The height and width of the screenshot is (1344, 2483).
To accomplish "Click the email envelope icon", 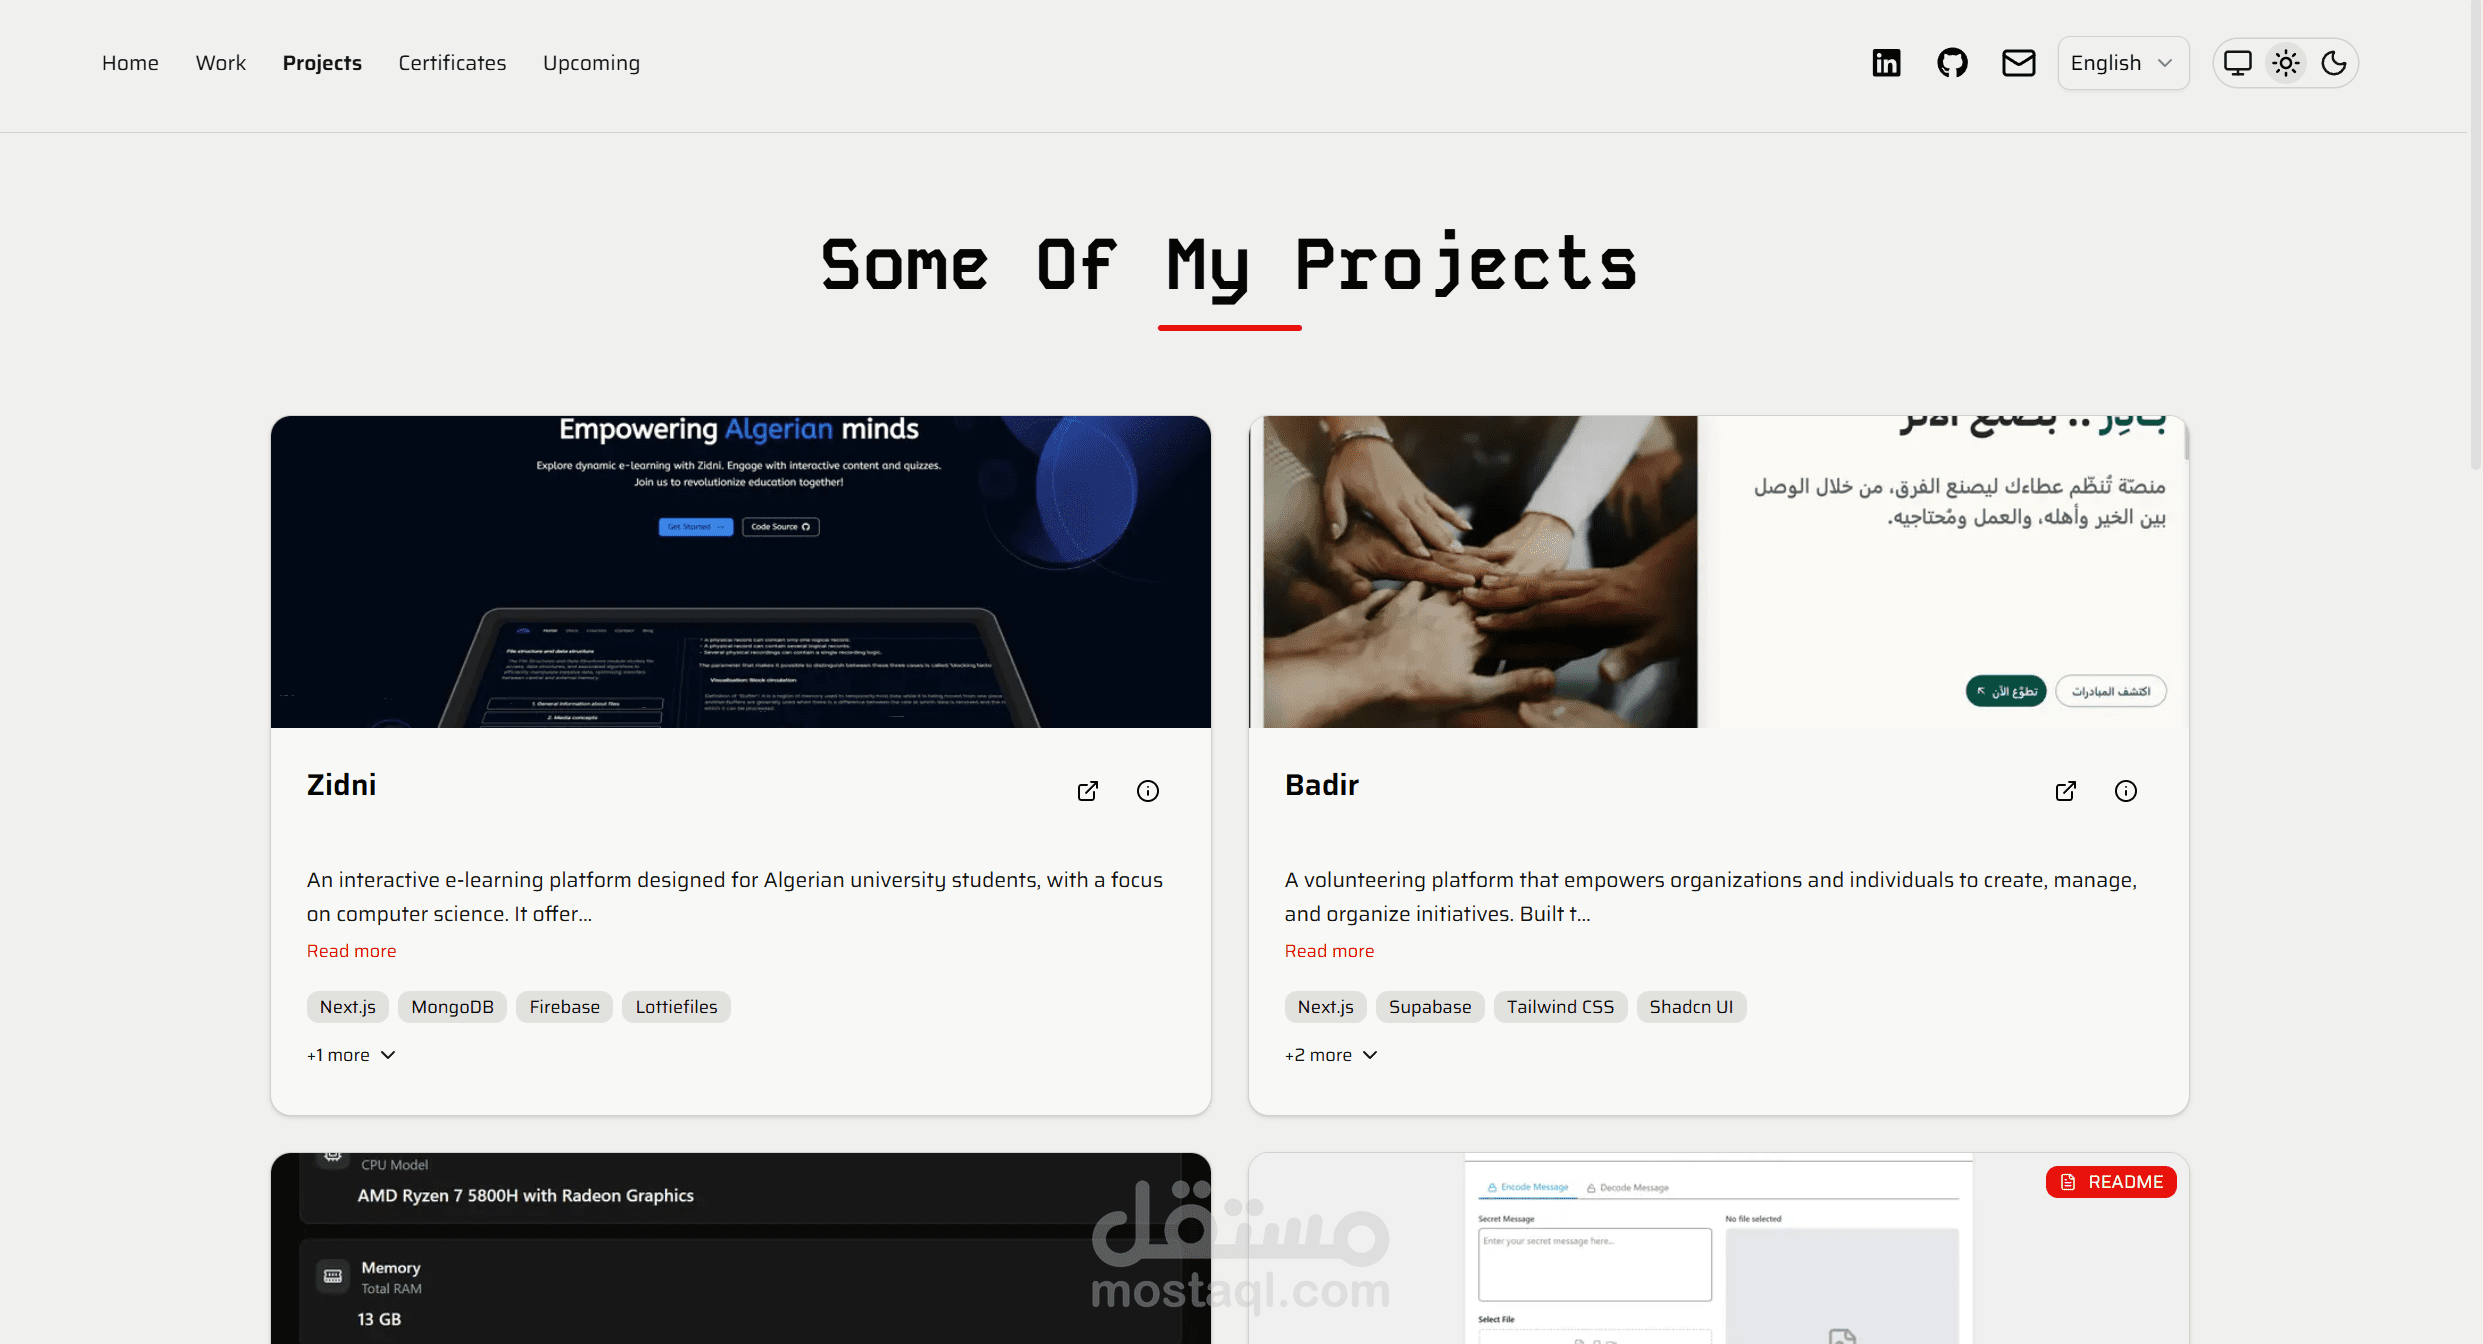I will pos(2018,63).
